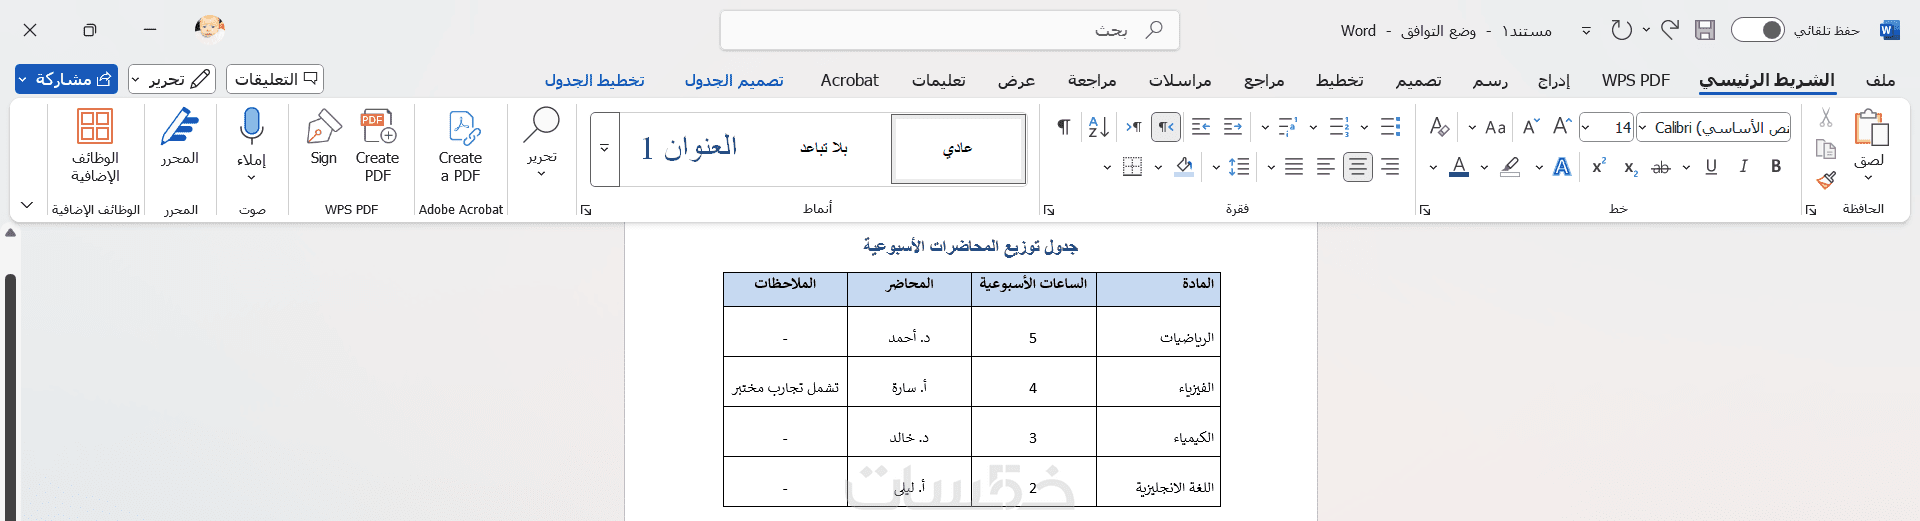Expand the Paste options arrow under لصق
This screenshot has height=521, width=1920.
1868,178
